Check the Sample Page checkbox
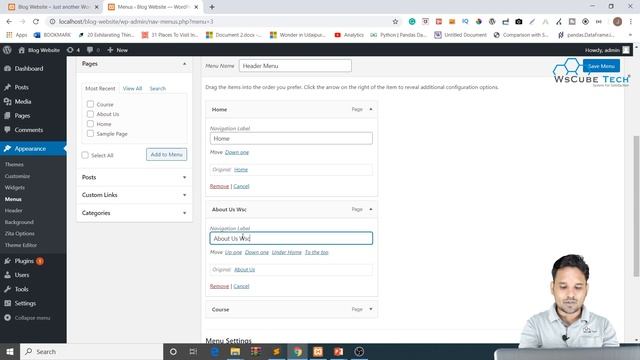Image resolution: width=640 pixels, height=360 pixels. (90, 133)
